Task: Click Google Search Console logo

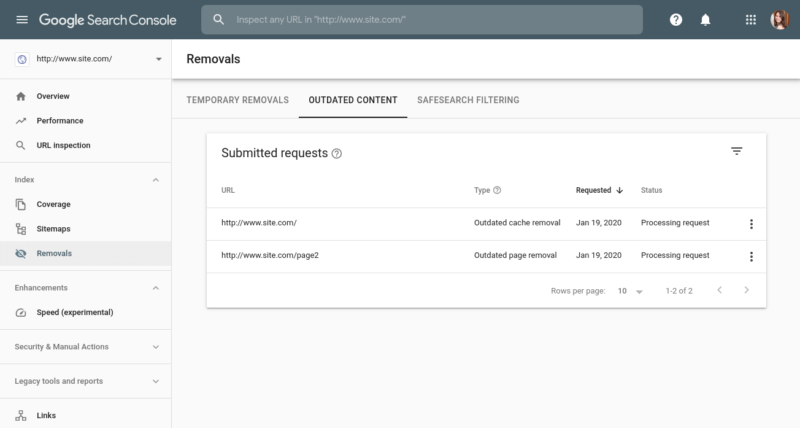Action: (108, 20)
